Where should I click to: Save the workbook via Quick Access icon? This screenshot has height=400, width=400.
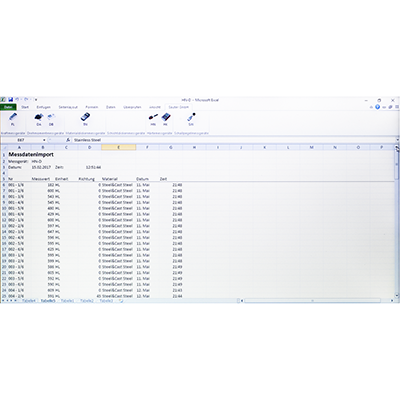coord(11,100)
